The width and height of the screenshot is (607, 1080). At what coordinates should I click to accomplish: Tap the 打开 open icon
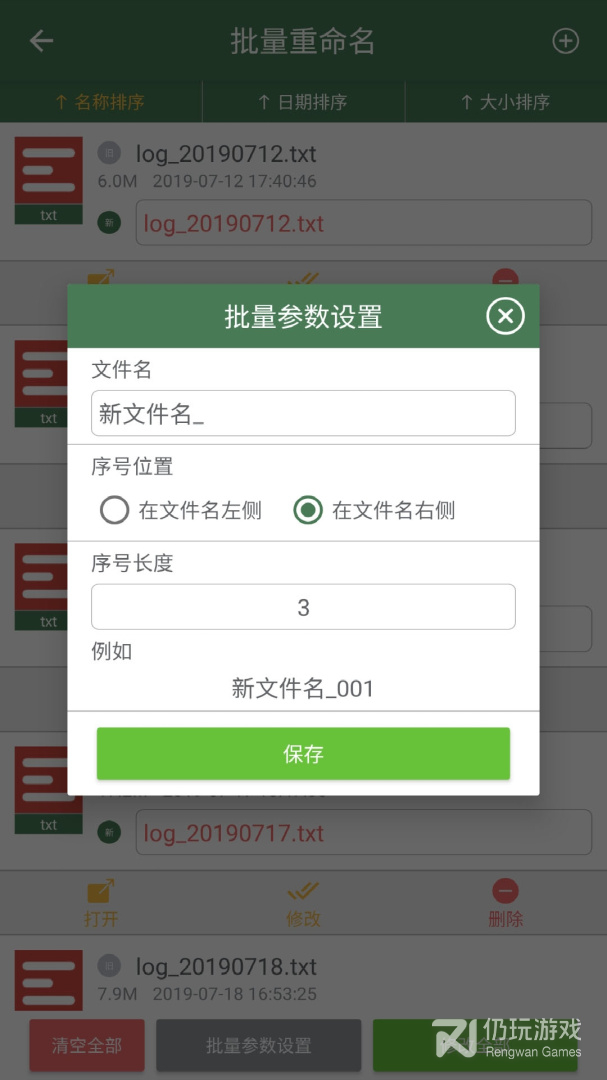pos(101,893)
